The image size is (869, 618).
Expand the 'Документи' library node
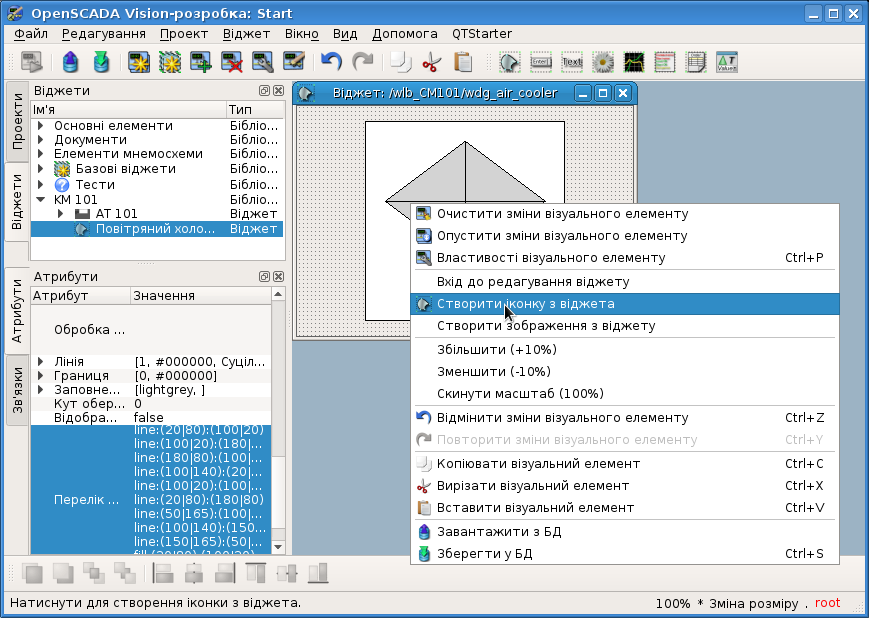click(x=40, y=140)
